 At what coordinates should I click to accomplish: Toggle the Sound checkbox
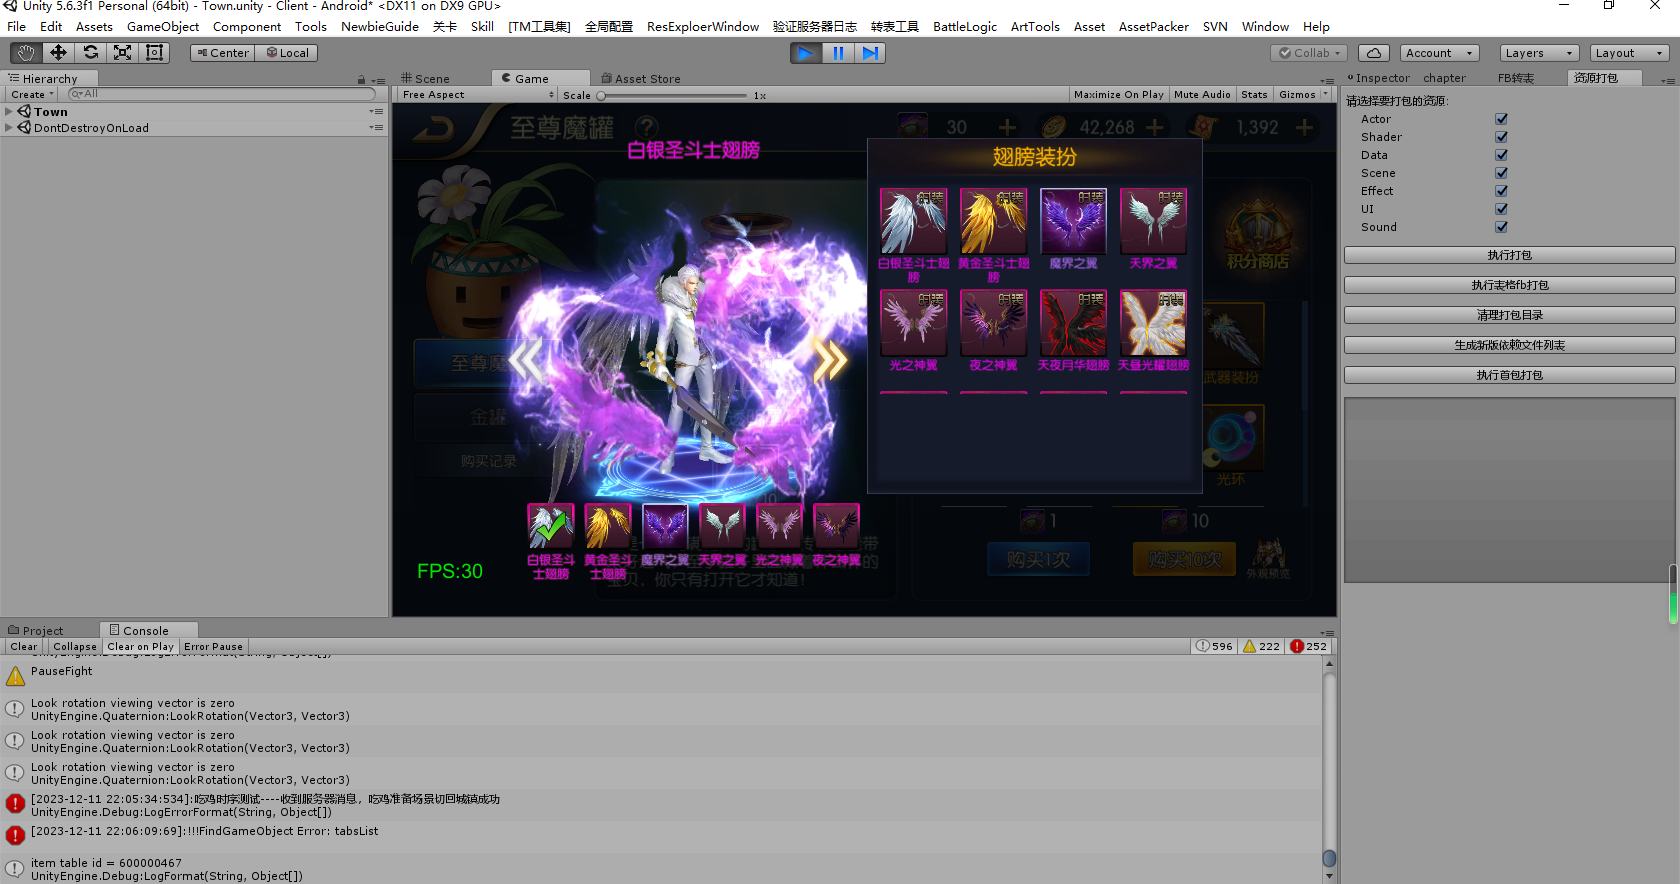[x=1501, y=227]
